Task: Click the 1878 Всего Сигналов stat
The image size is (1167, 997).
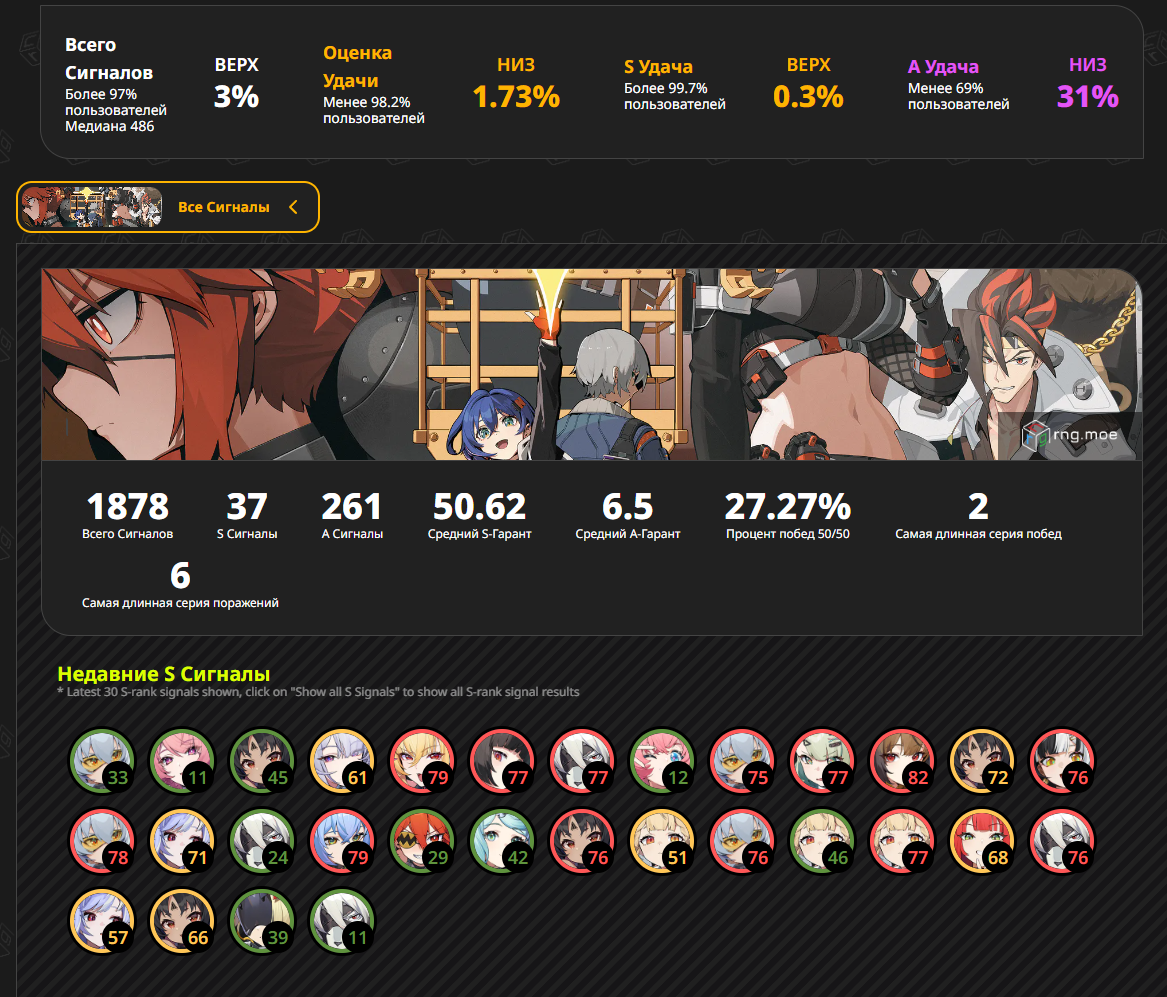Action: coord(127,515)
